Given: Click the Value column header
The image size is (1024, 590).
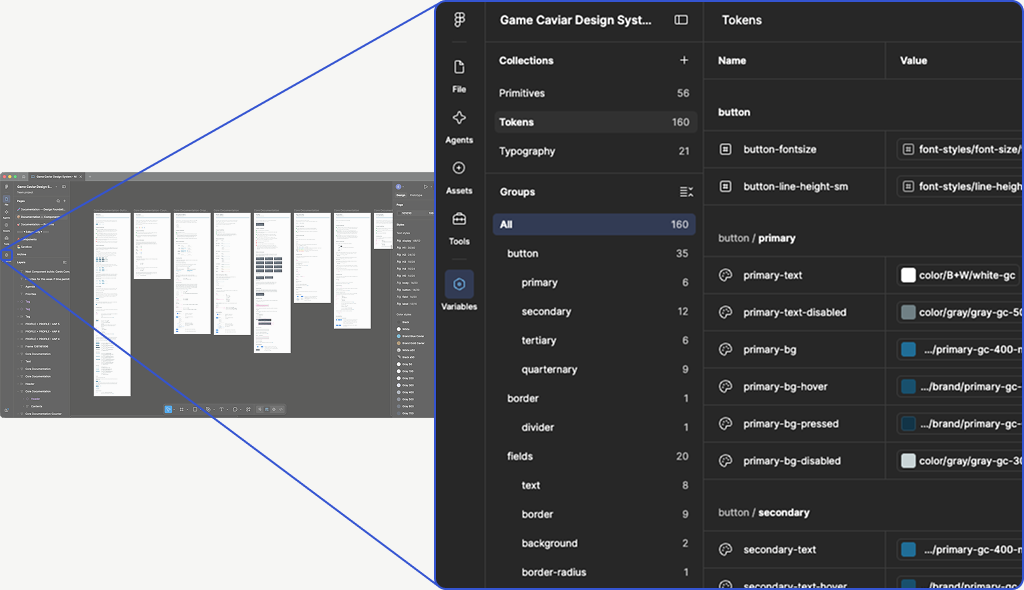Looking at the screenshot, I should tap(913, 60).
